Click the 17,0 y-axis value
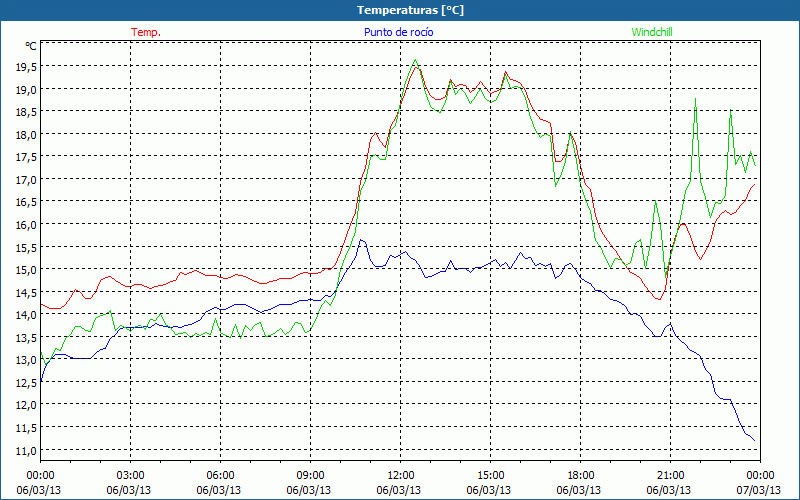800x500 pixels. (x=26, y=179)
